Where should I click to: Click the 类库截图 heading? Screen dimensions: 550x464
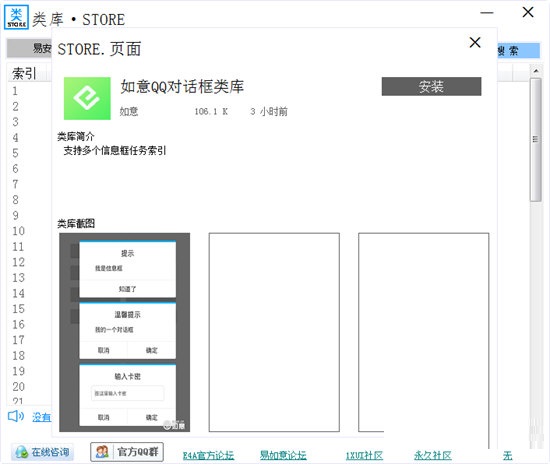[76, 223]
